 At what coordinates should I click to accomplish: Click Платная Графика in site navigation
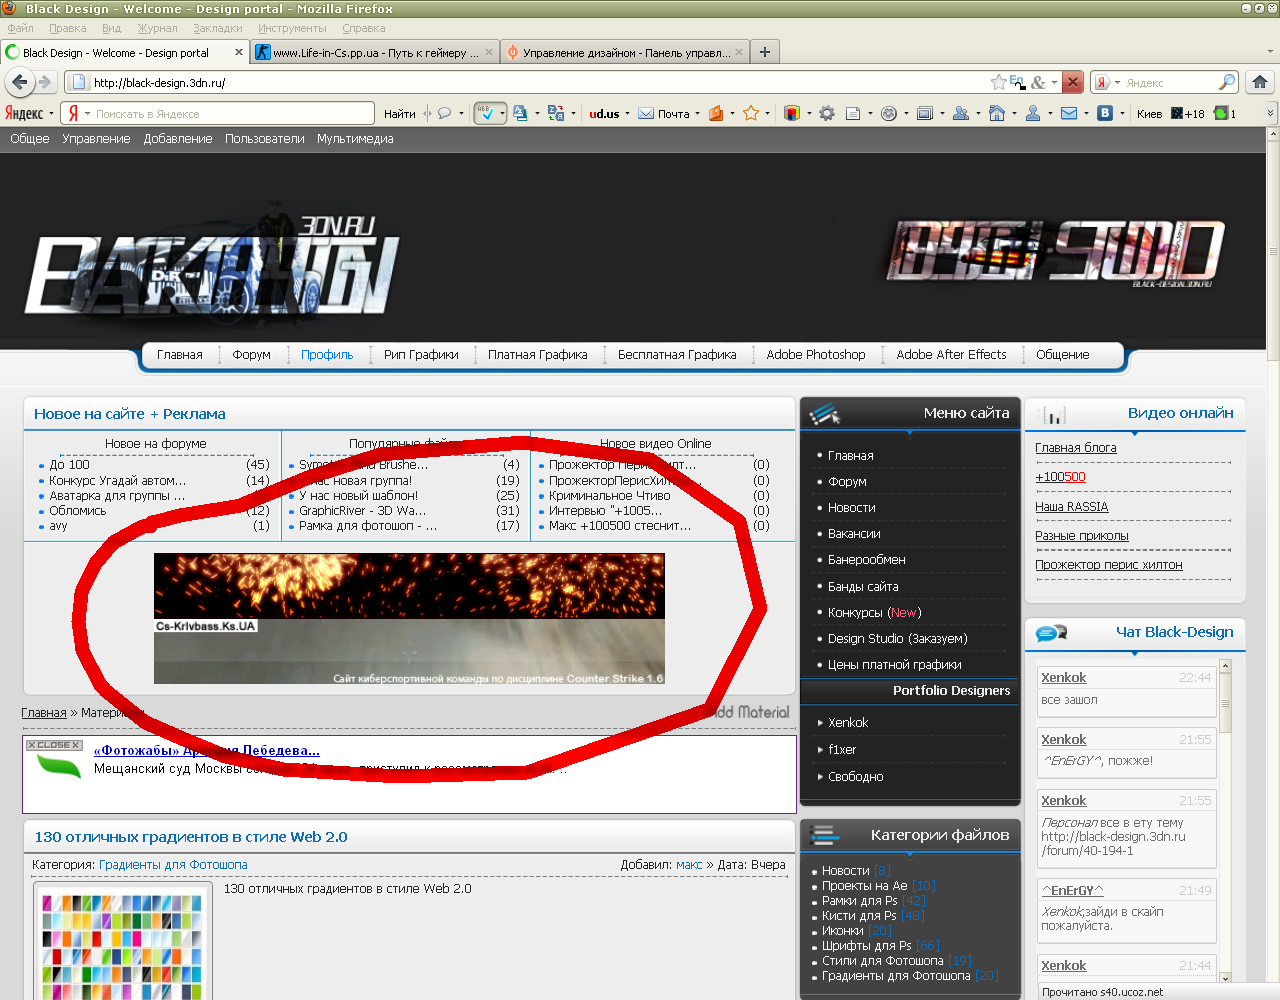point(538,354)
